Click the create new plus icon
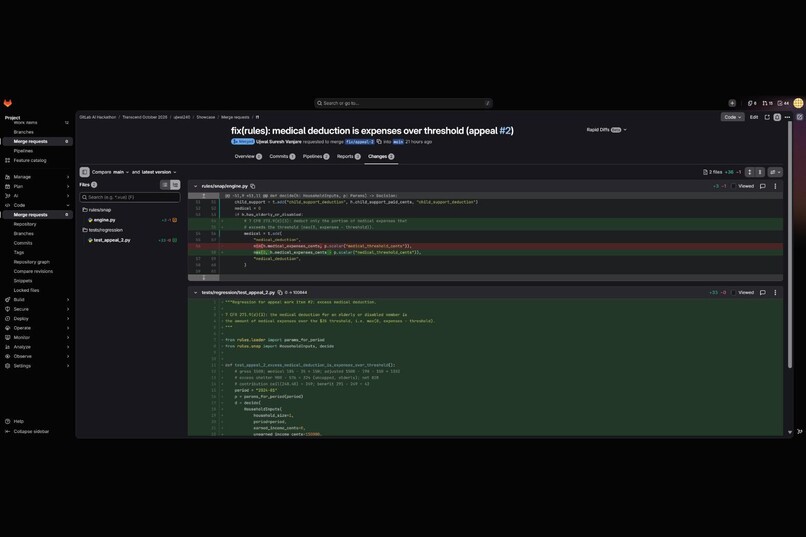 coord(732,103)
